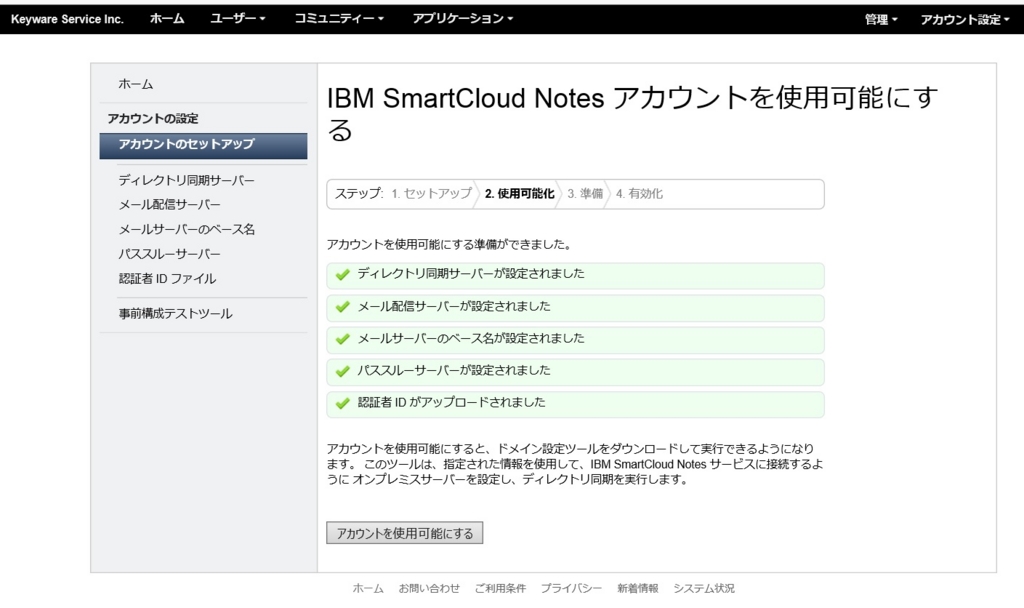Click checkmark icon for メールサーバーのベース名 status
The height and width of the screenshot is (608, 1024).
[x=343, y=339]
